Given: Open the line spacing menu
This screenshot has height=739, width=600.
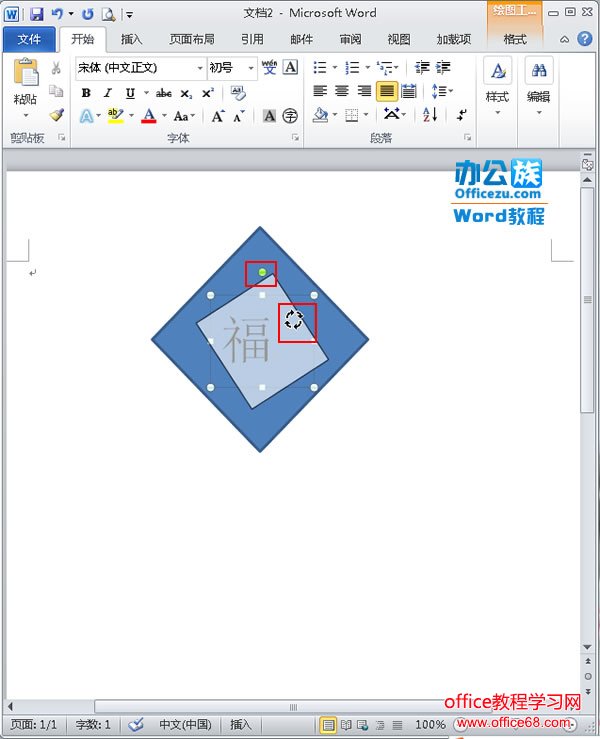Looking at the screenshot, I should tap(442, 90).
